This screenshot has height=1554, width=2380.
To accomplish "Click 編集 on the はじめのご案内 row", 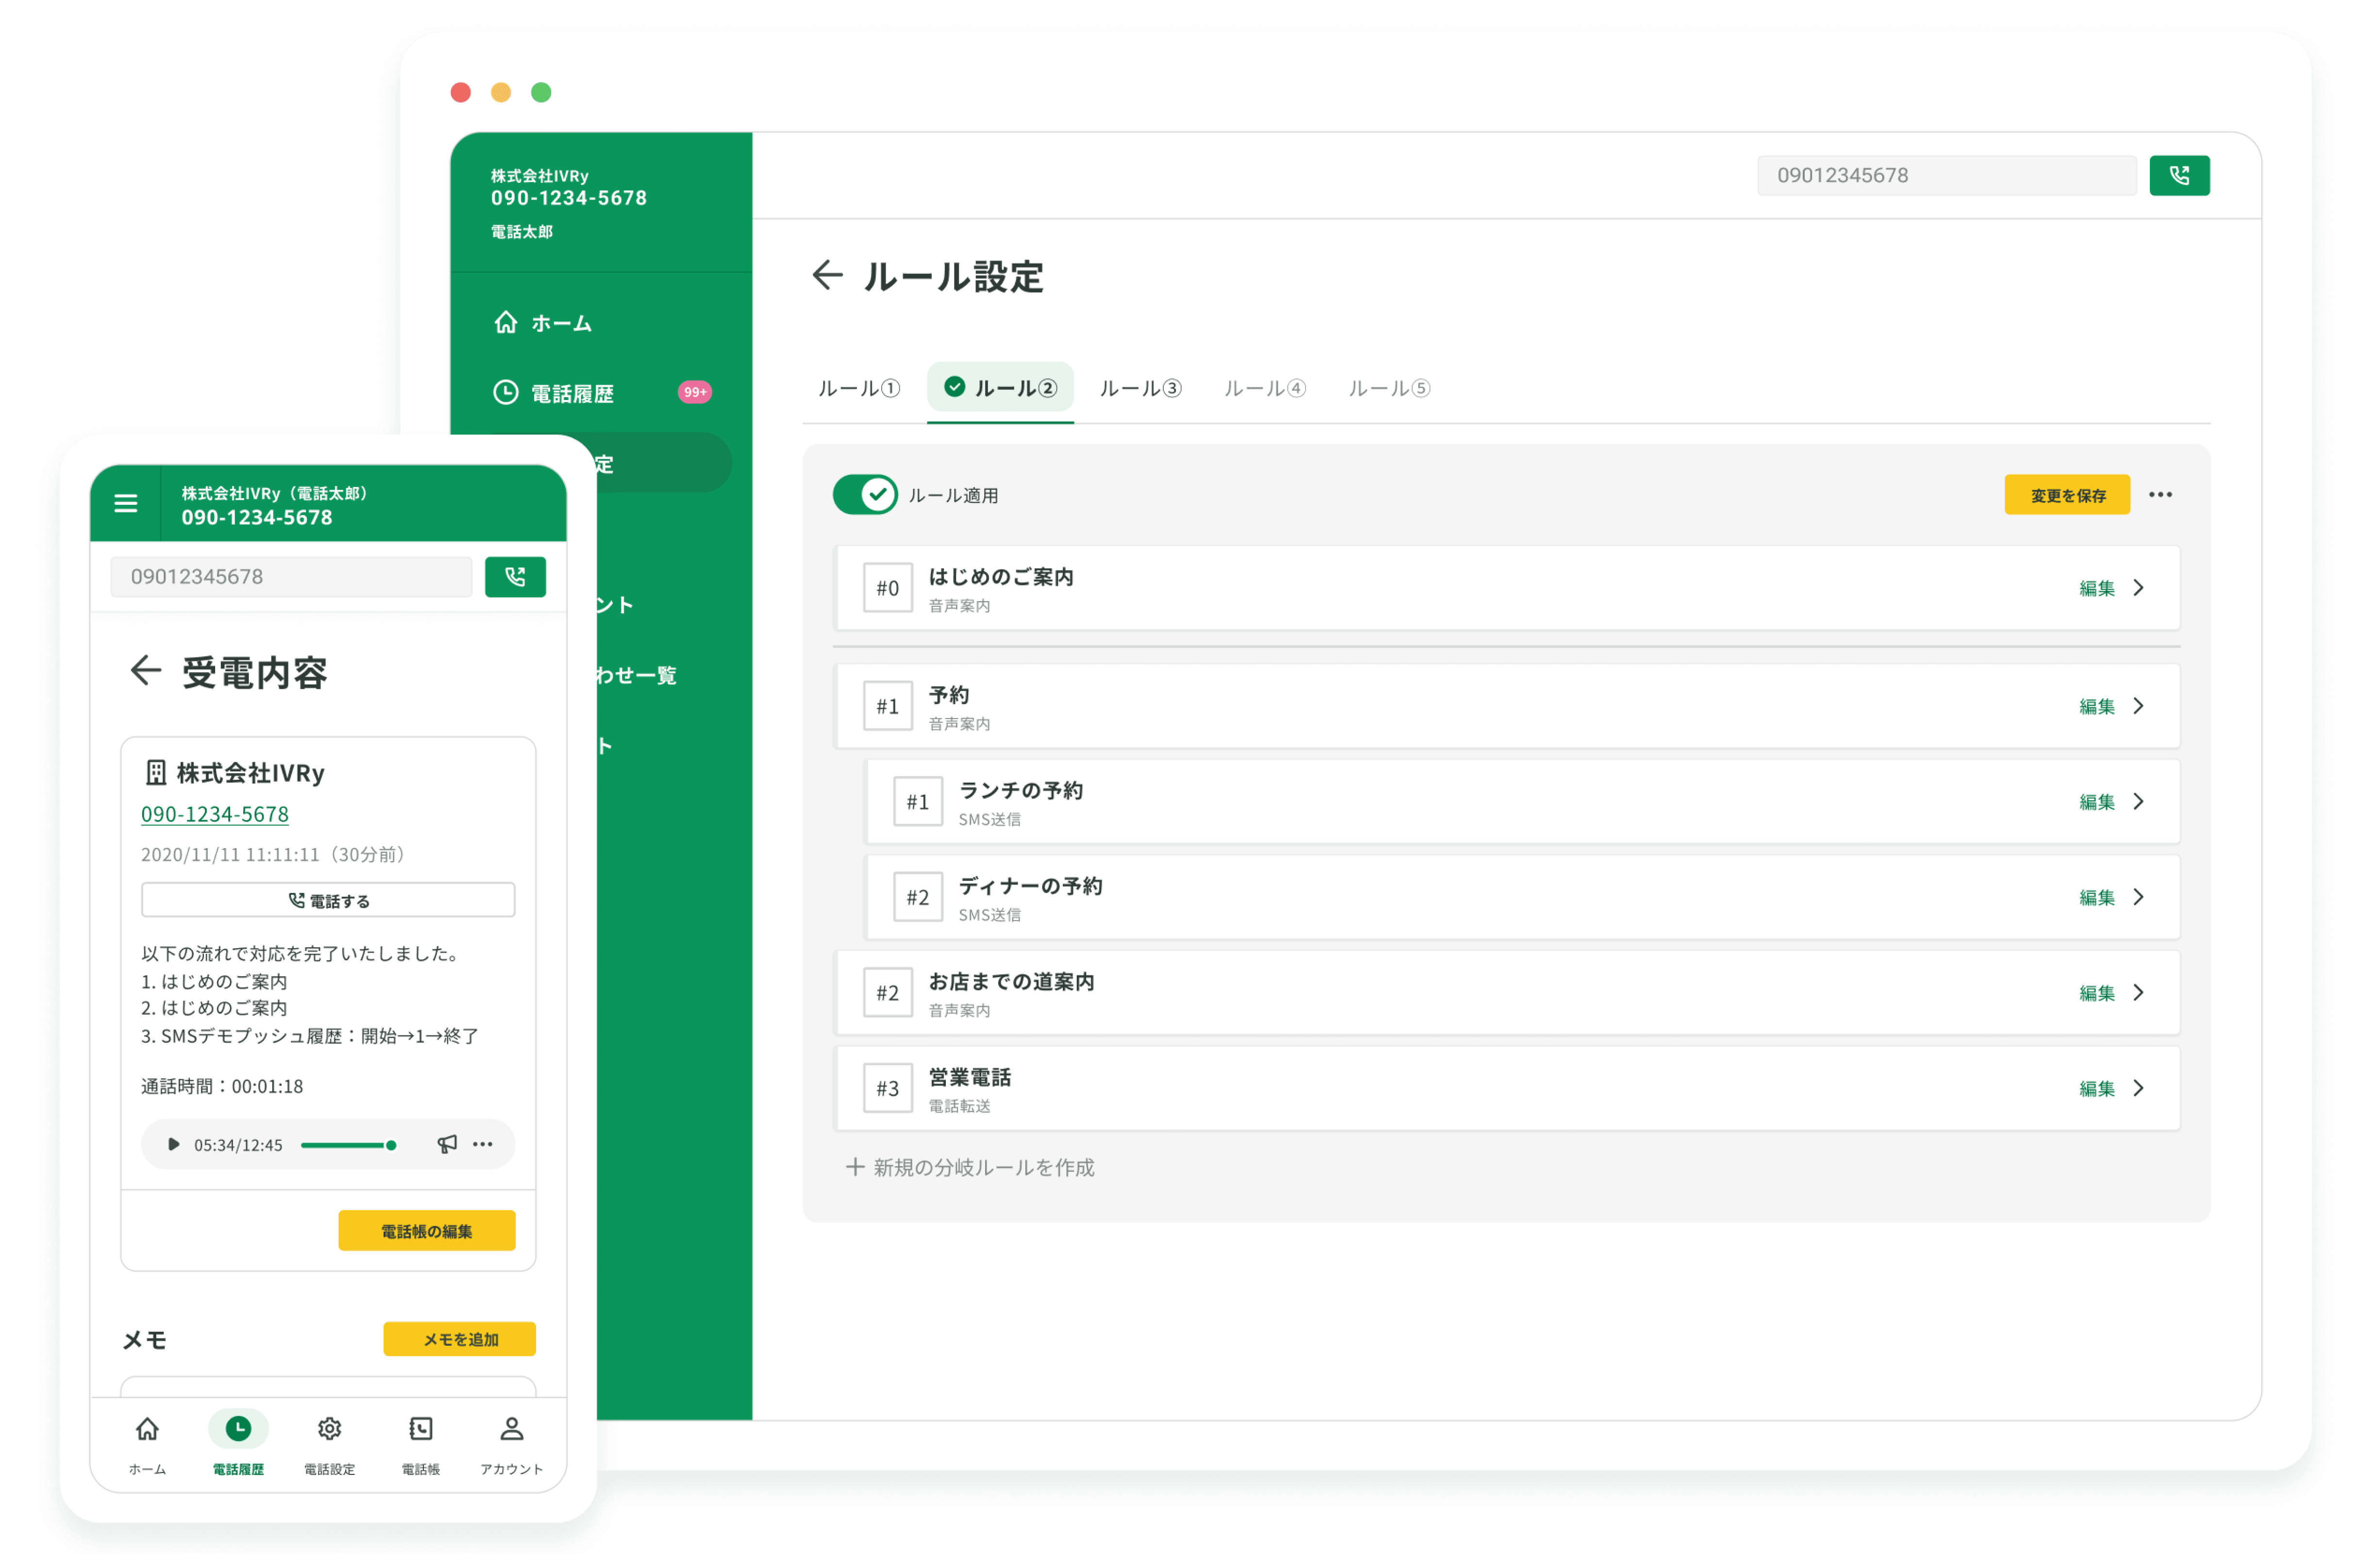I will (x=2096, y=588).
